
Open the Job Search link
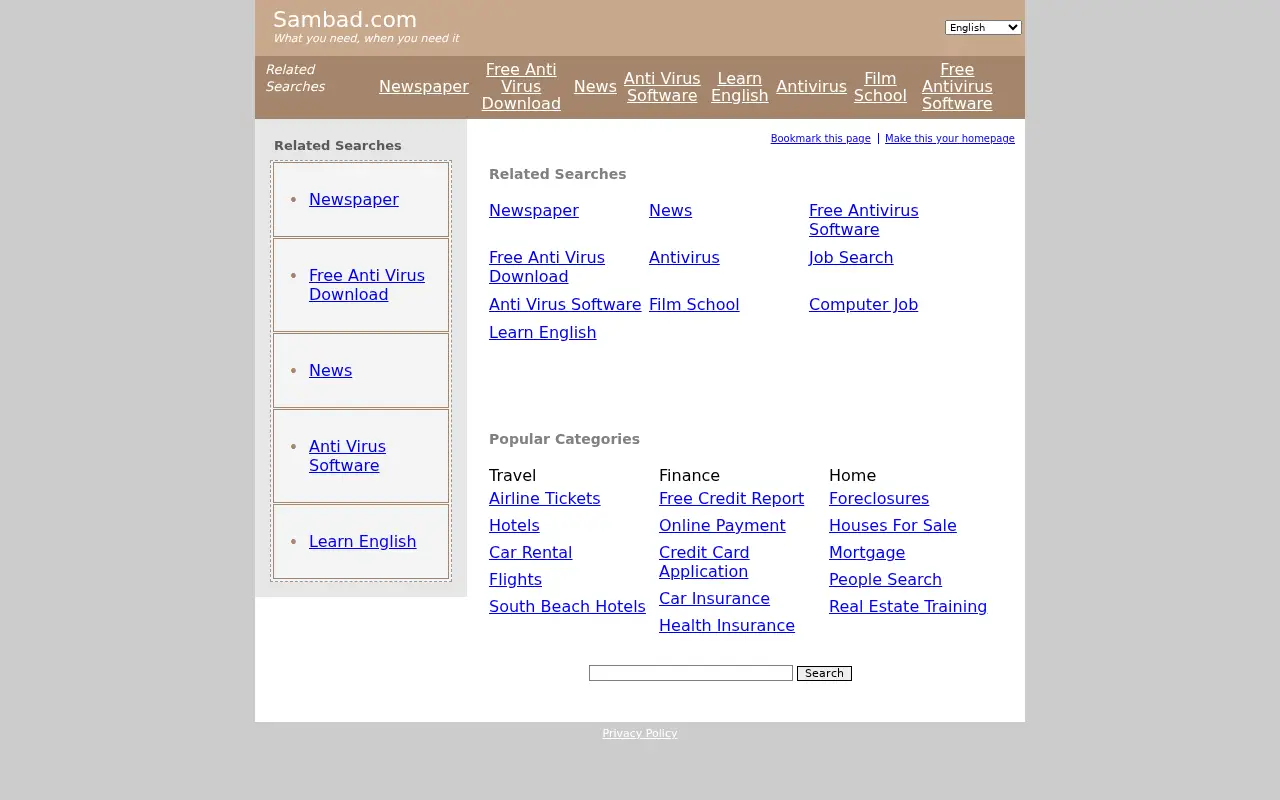tap(851, 257)
